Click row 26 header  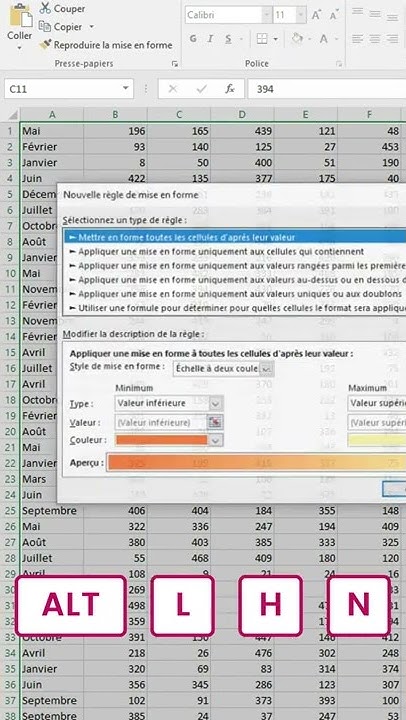pos(10,526)
